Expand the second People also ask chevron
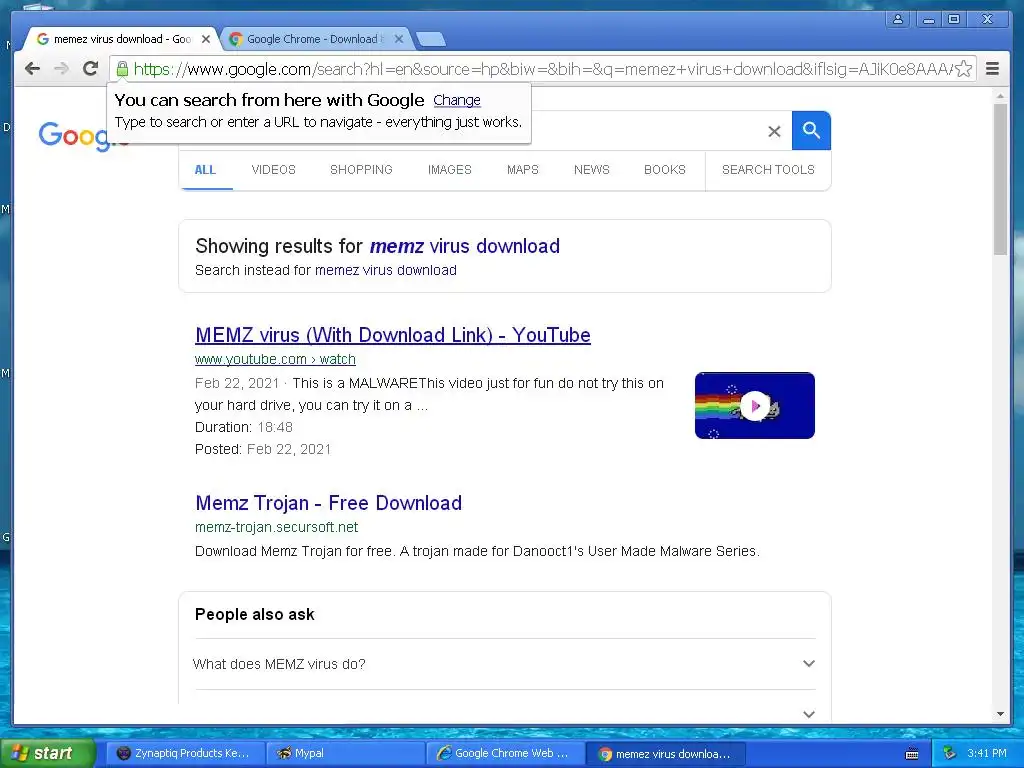Viewport: 1024px width, 768px height. (x=808, y=714)
